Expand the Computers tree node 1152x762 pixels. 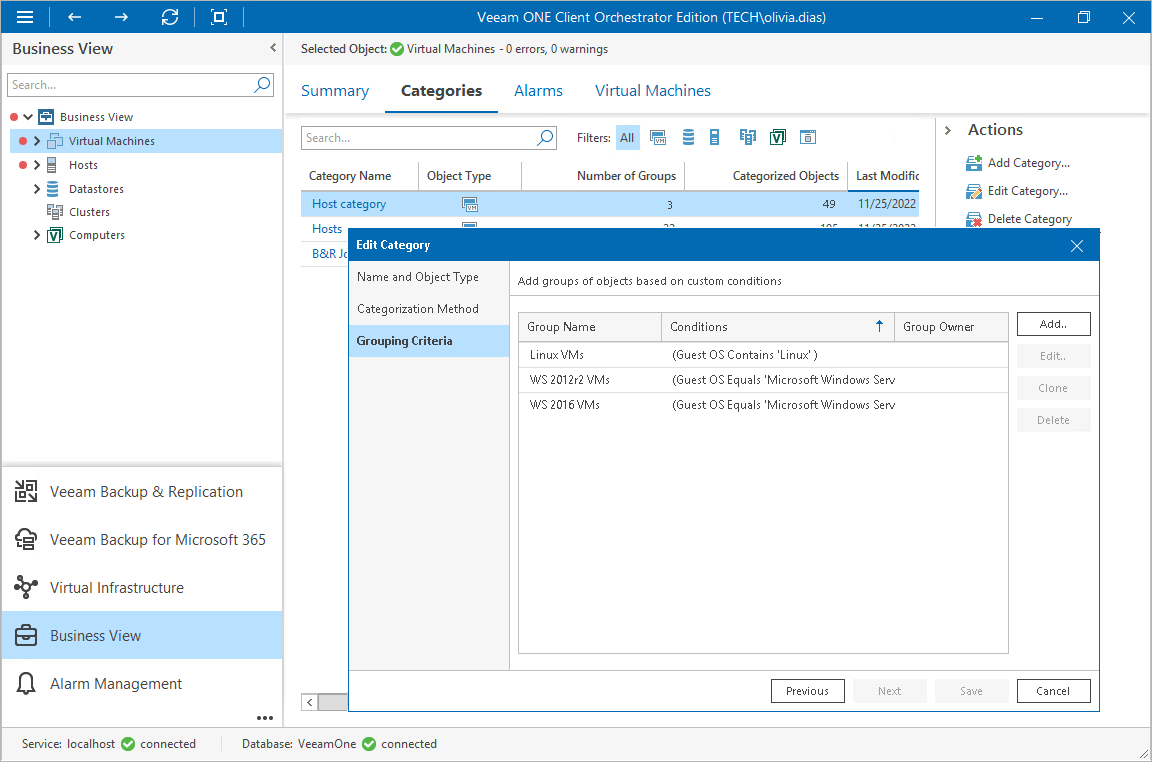point(37,235)
